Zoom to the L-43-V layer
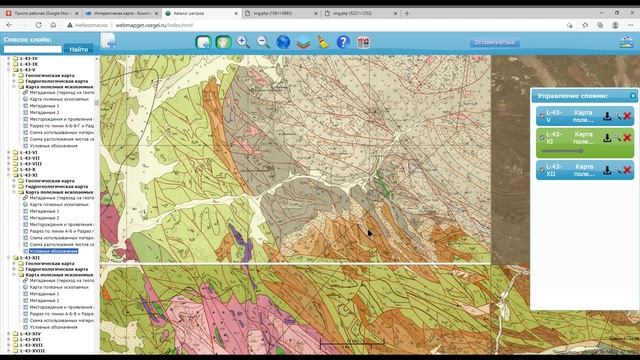This screenshot has width=640, height=360. click(618, 116)
